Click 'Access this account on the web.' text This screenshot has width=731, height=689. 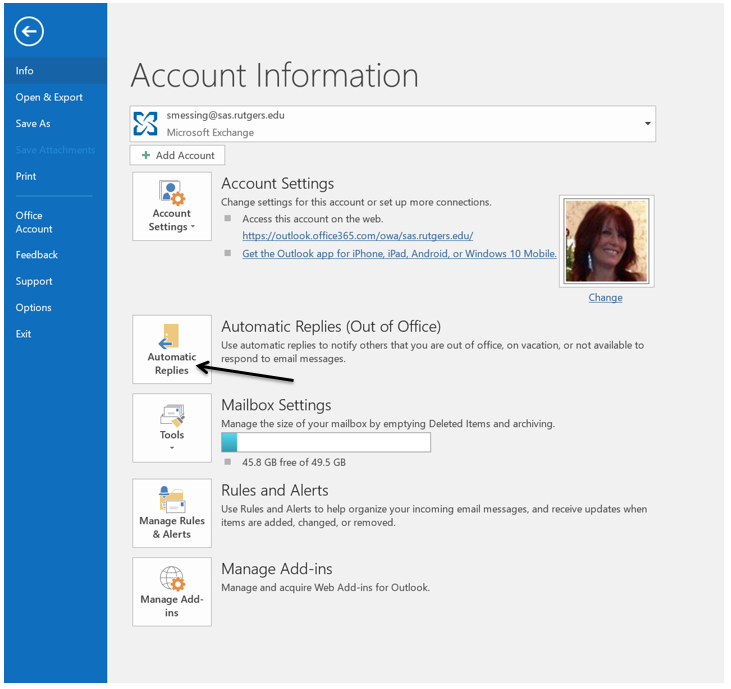313,219
